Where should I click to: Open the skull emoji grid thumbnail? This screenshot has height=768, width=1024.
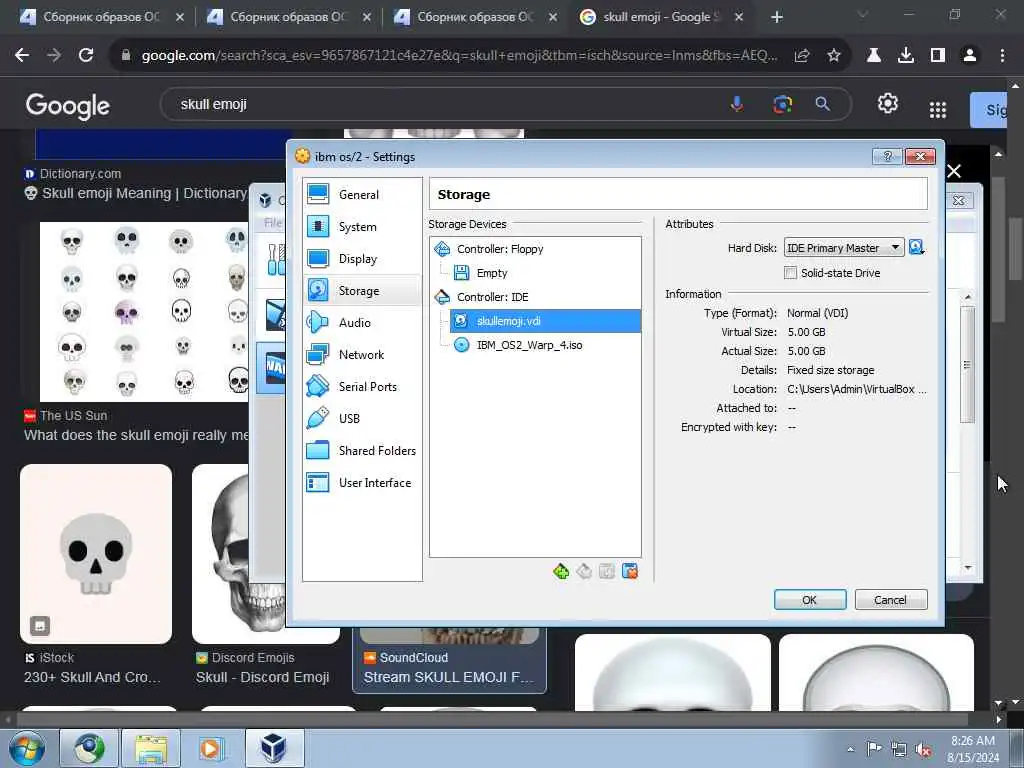coord(144,312)
